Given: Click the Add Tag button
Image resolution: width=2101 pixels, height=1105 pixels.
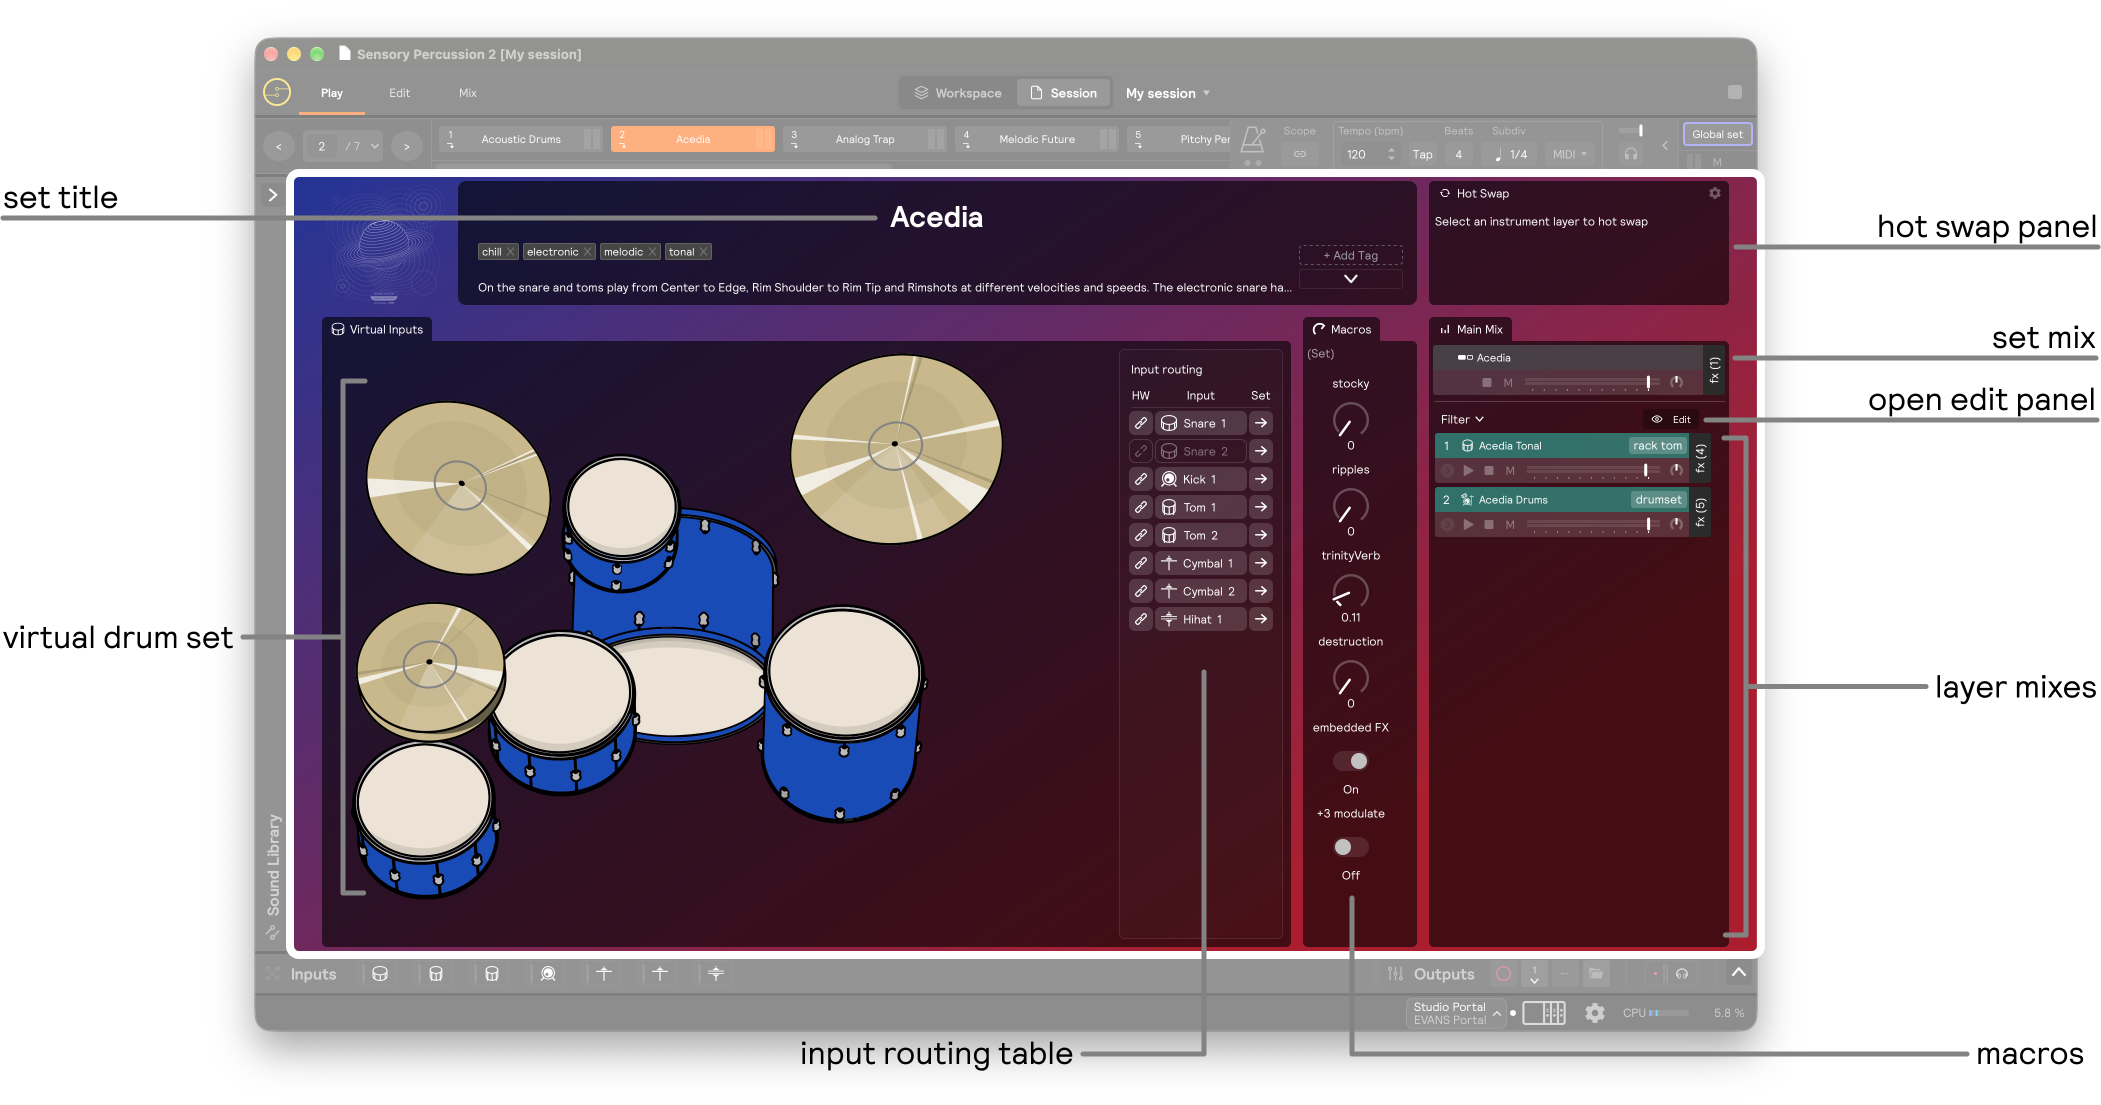Looking at the screenshot, I should coord(1350,255).
